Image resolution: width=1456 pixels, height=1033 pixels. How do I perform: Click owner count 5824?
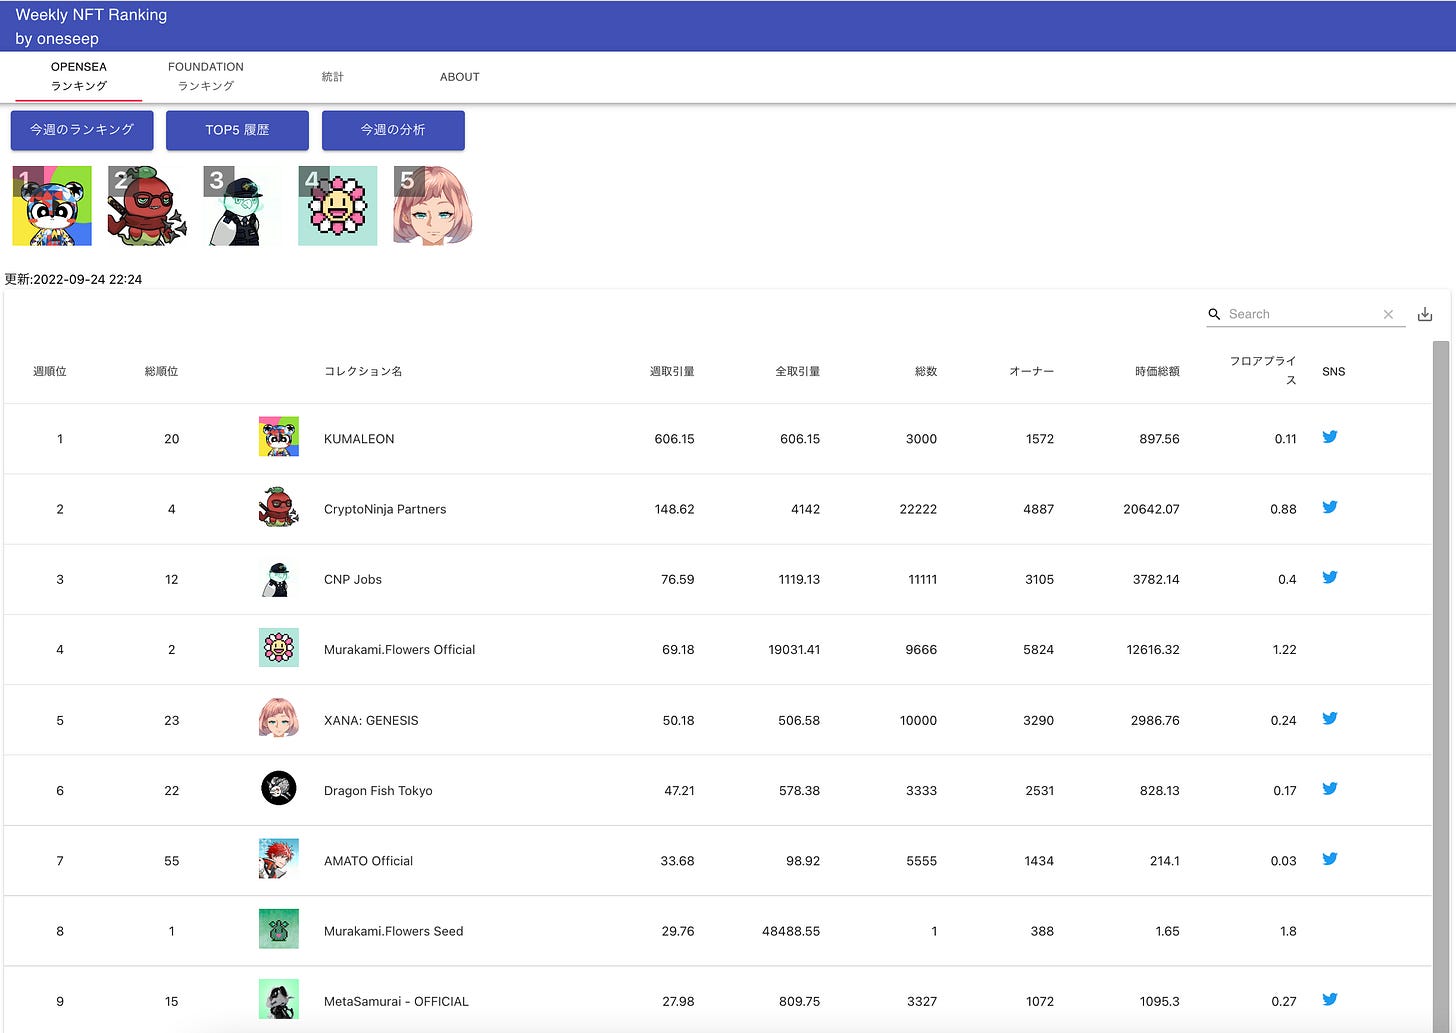(1038, 649)
